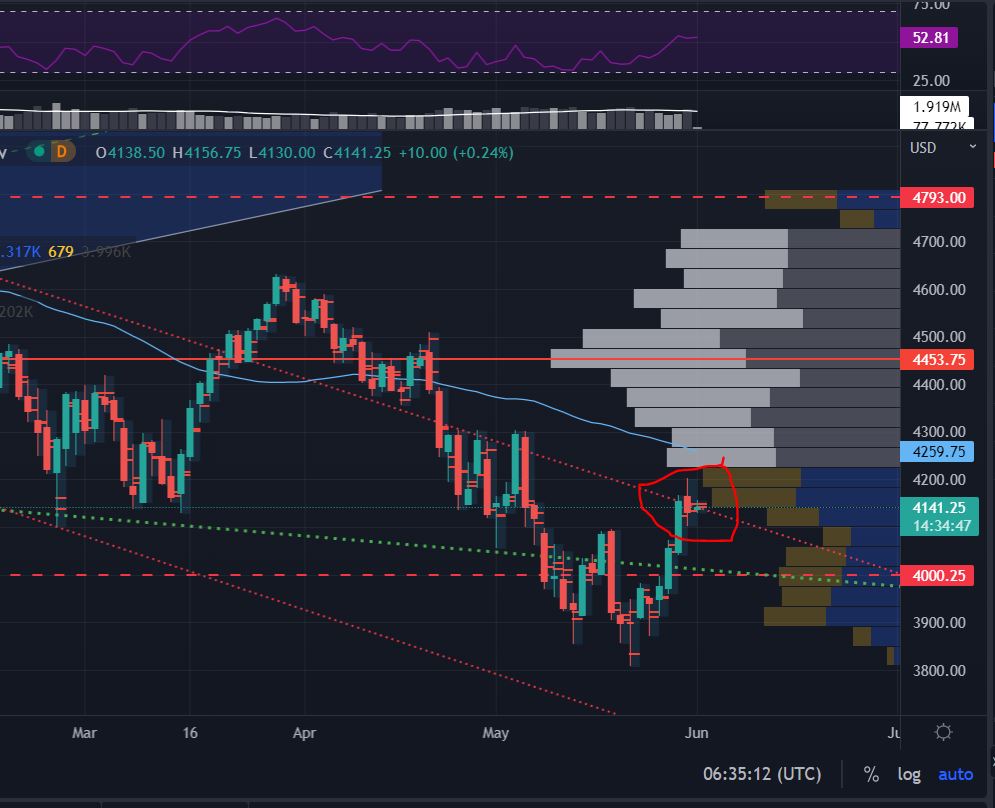Click the 4500.00 price axis label
This screenshot has width=995, height=808.
(x=939, y=336)
